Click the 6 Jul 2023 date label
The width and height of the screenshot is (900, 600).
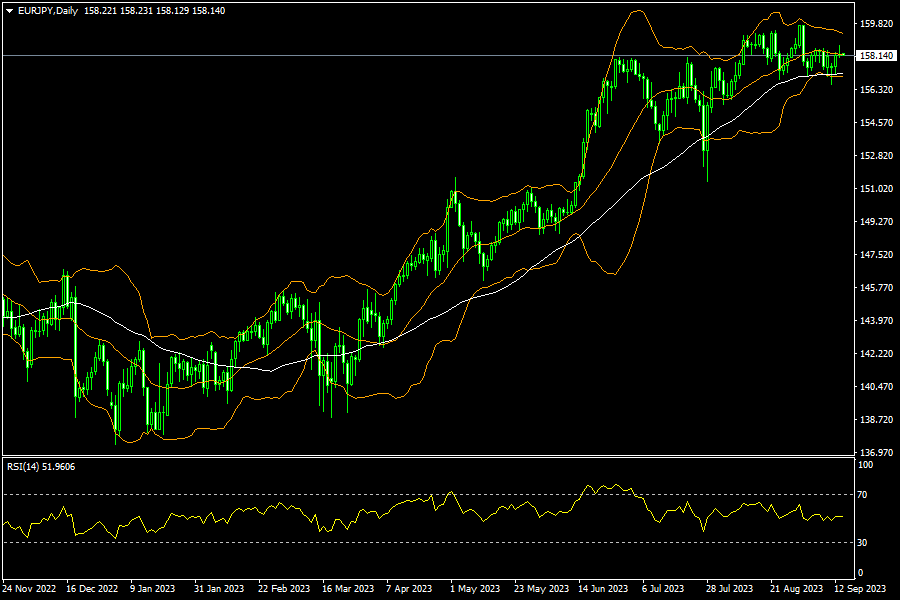663,589
